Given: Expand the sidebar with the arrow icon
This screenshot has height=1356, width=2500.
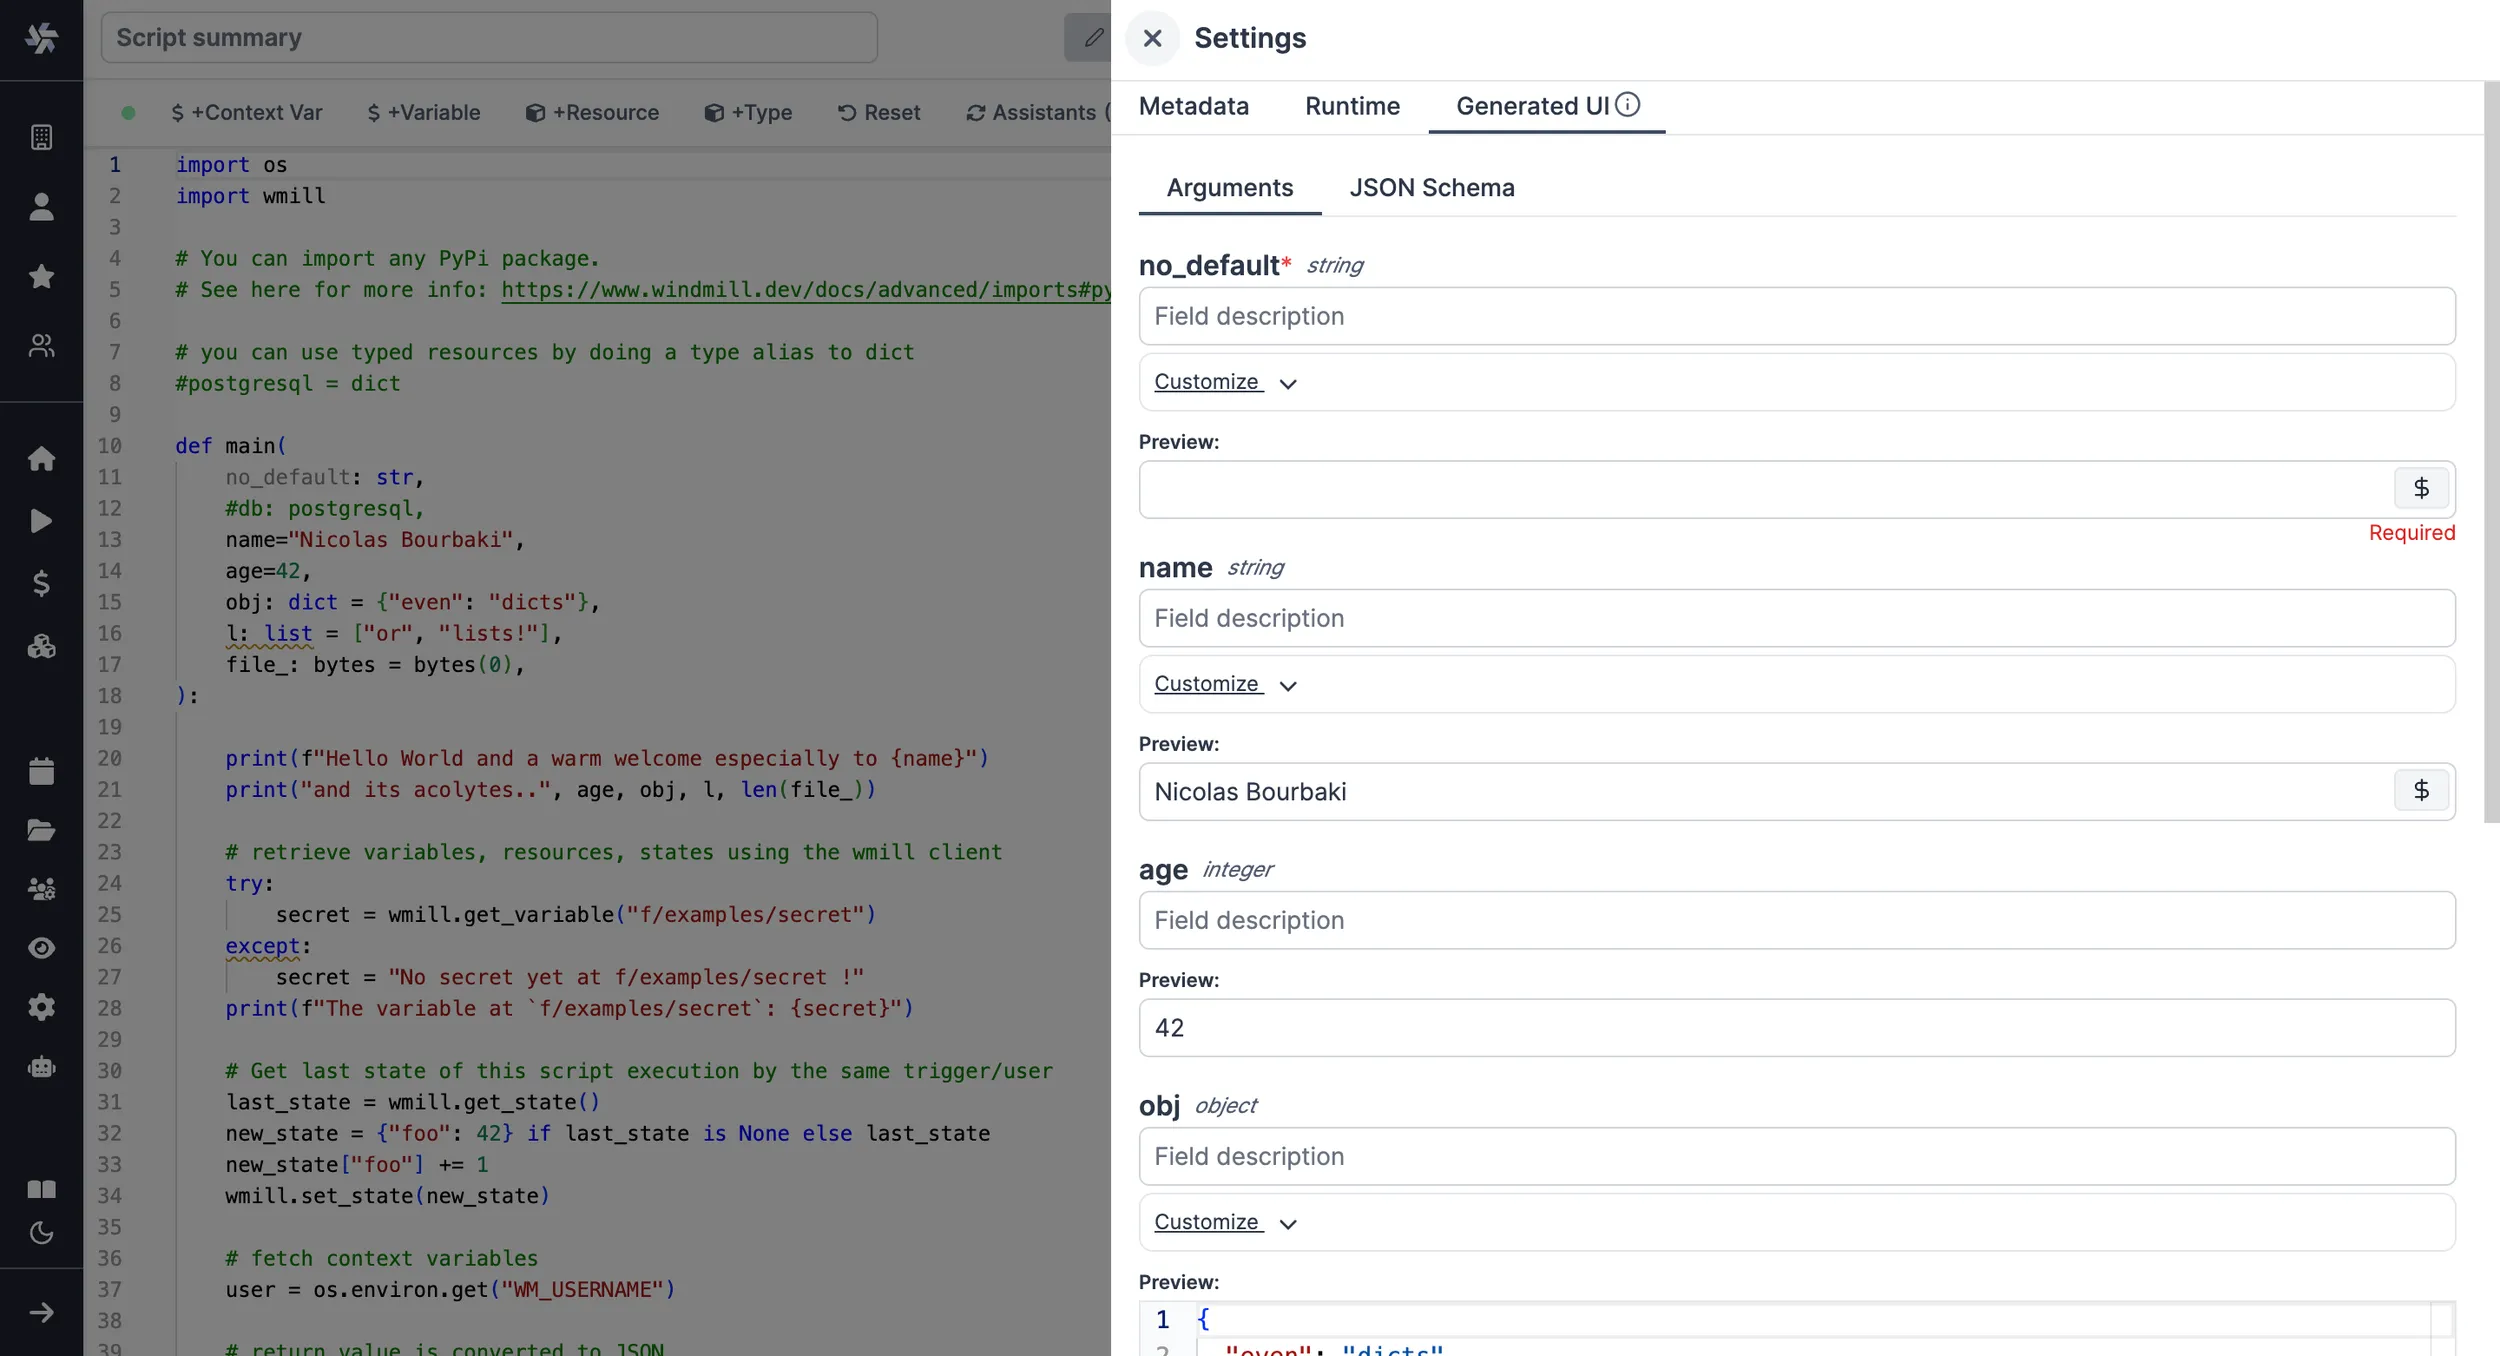Looking at the screenshot, I should point(42,1313).
